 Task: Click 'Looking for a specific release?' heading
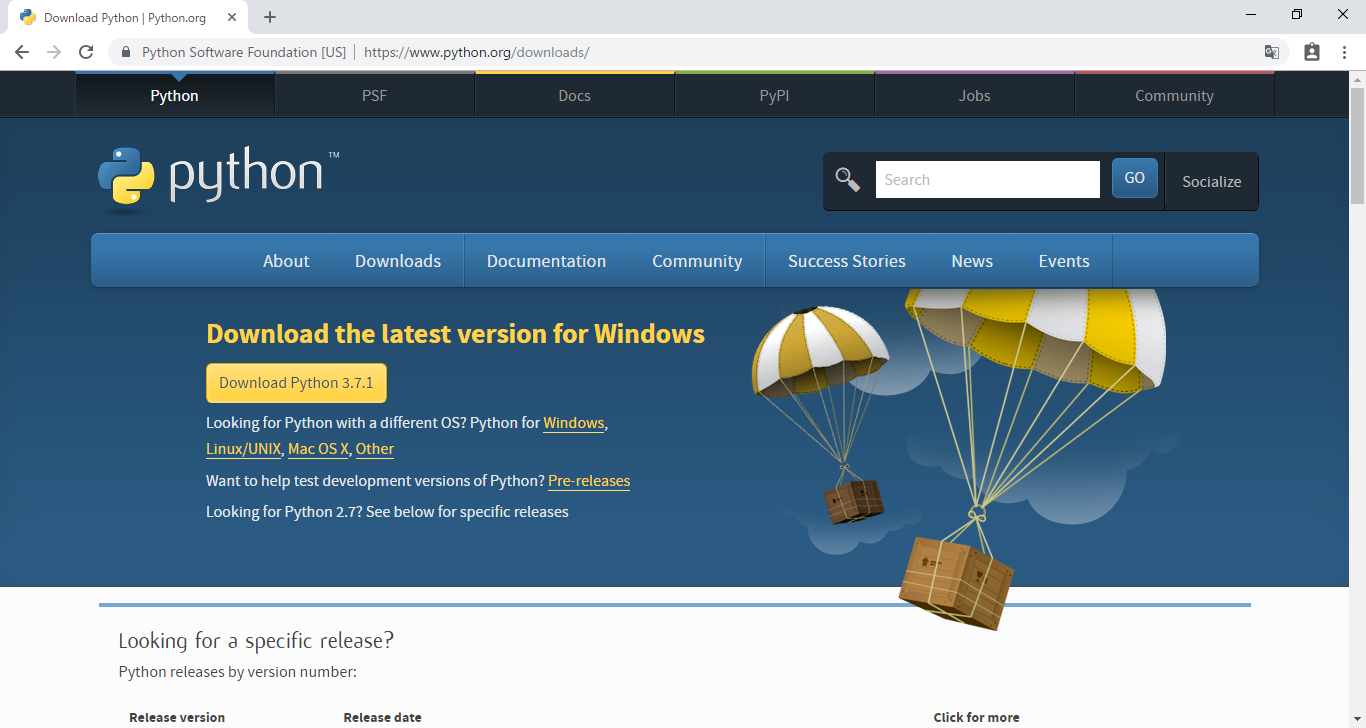[256, 640]
